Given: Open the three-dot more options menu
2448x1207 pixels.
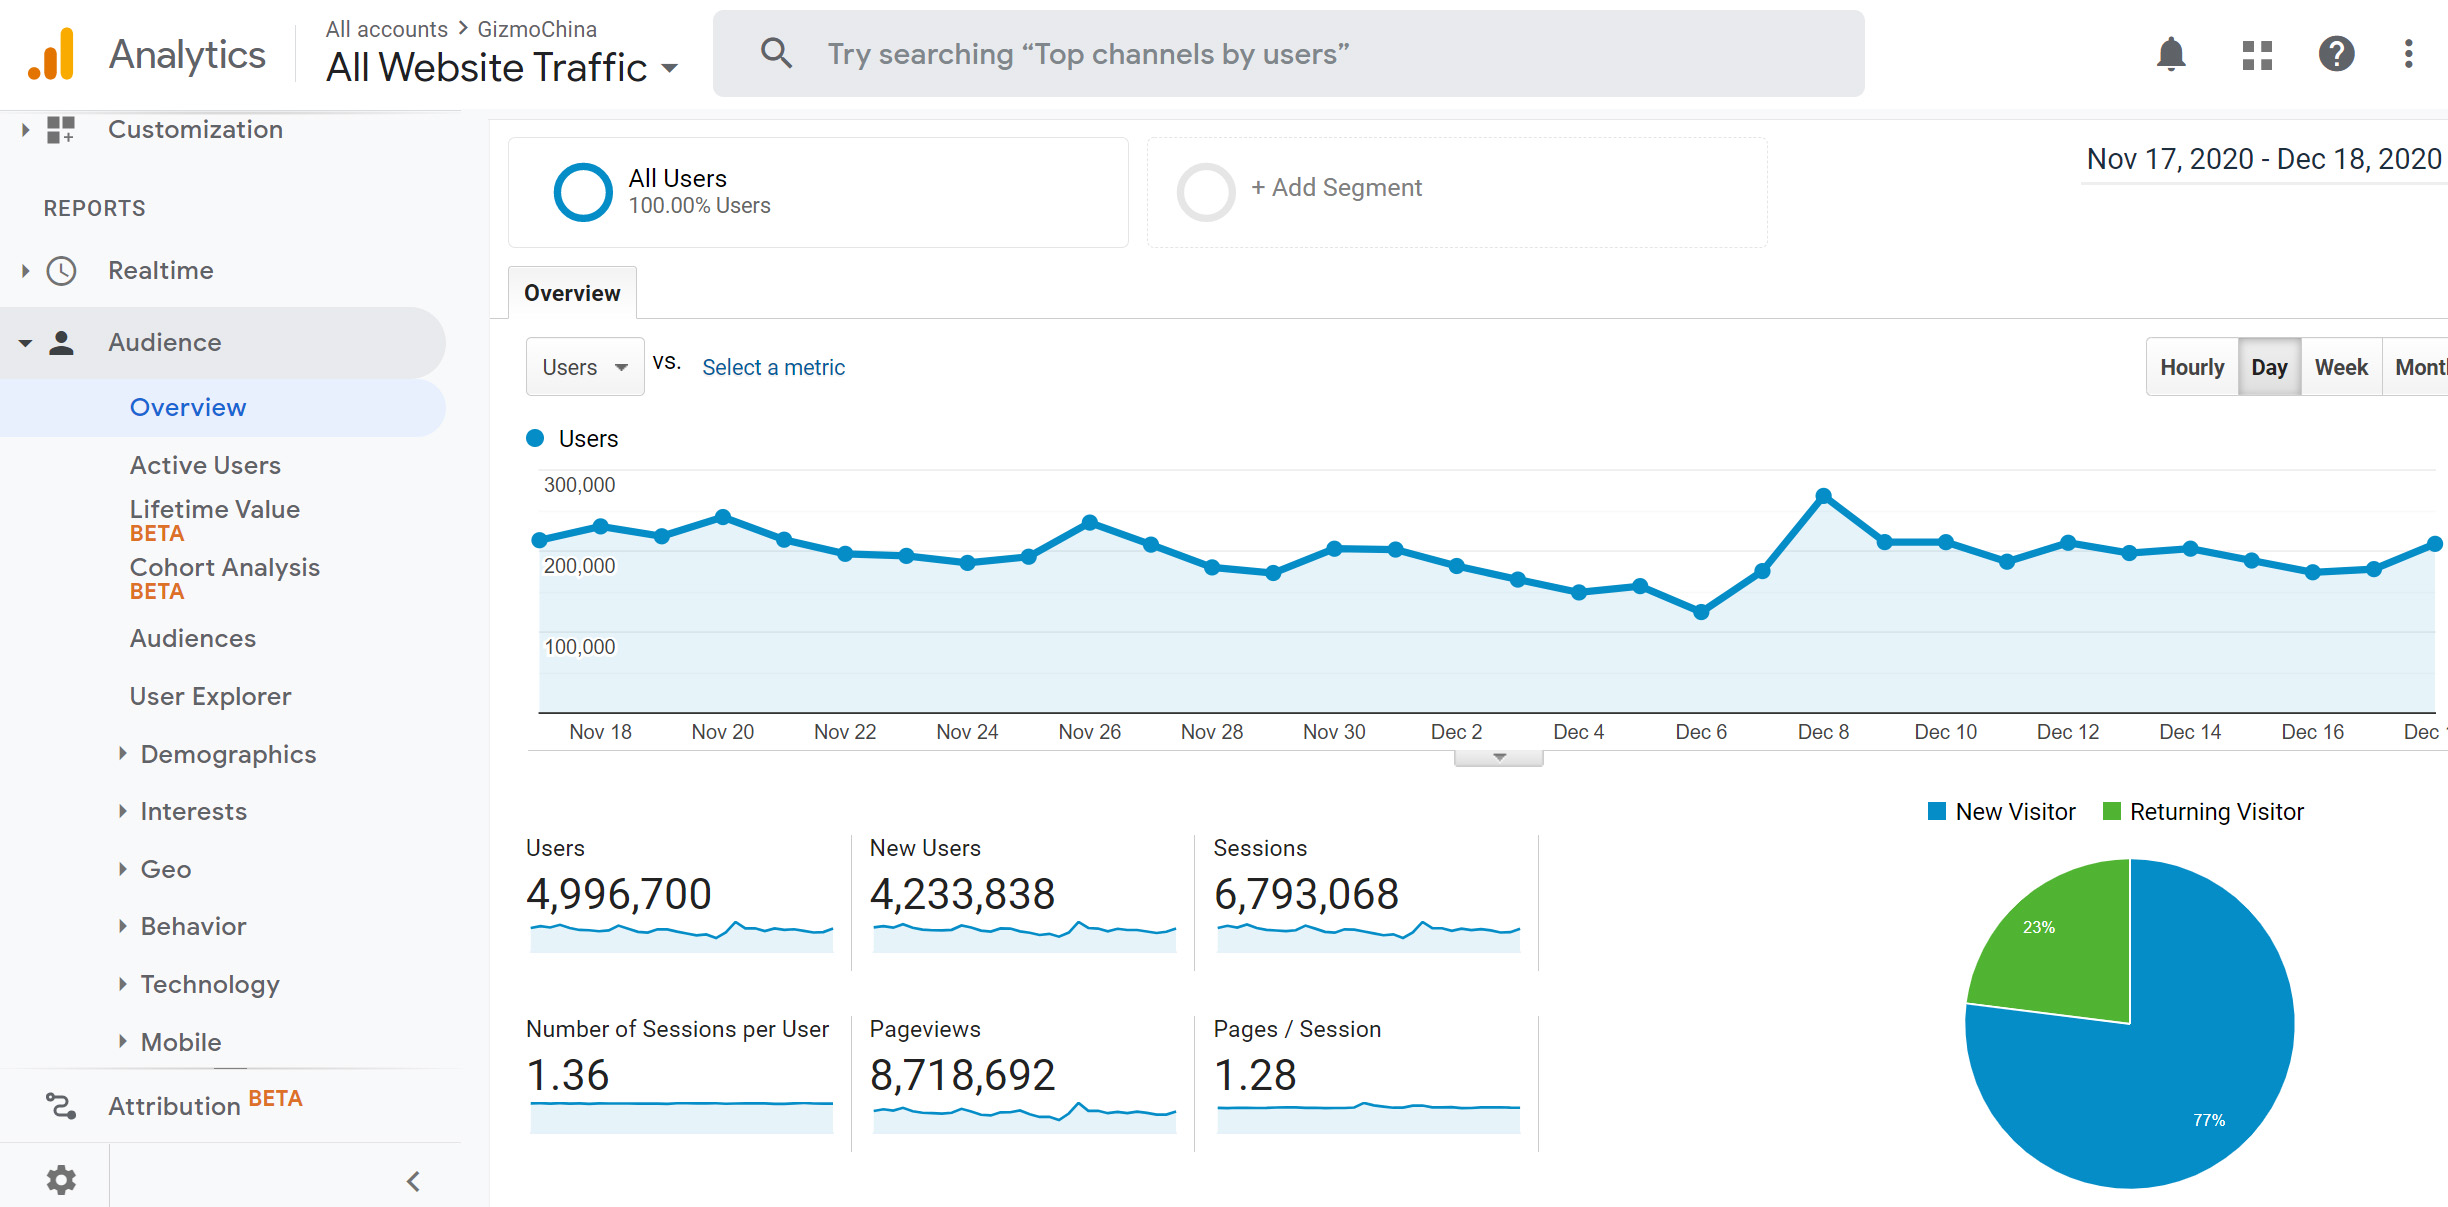Looking at the screenshot, I should [x=2408, y=54].
